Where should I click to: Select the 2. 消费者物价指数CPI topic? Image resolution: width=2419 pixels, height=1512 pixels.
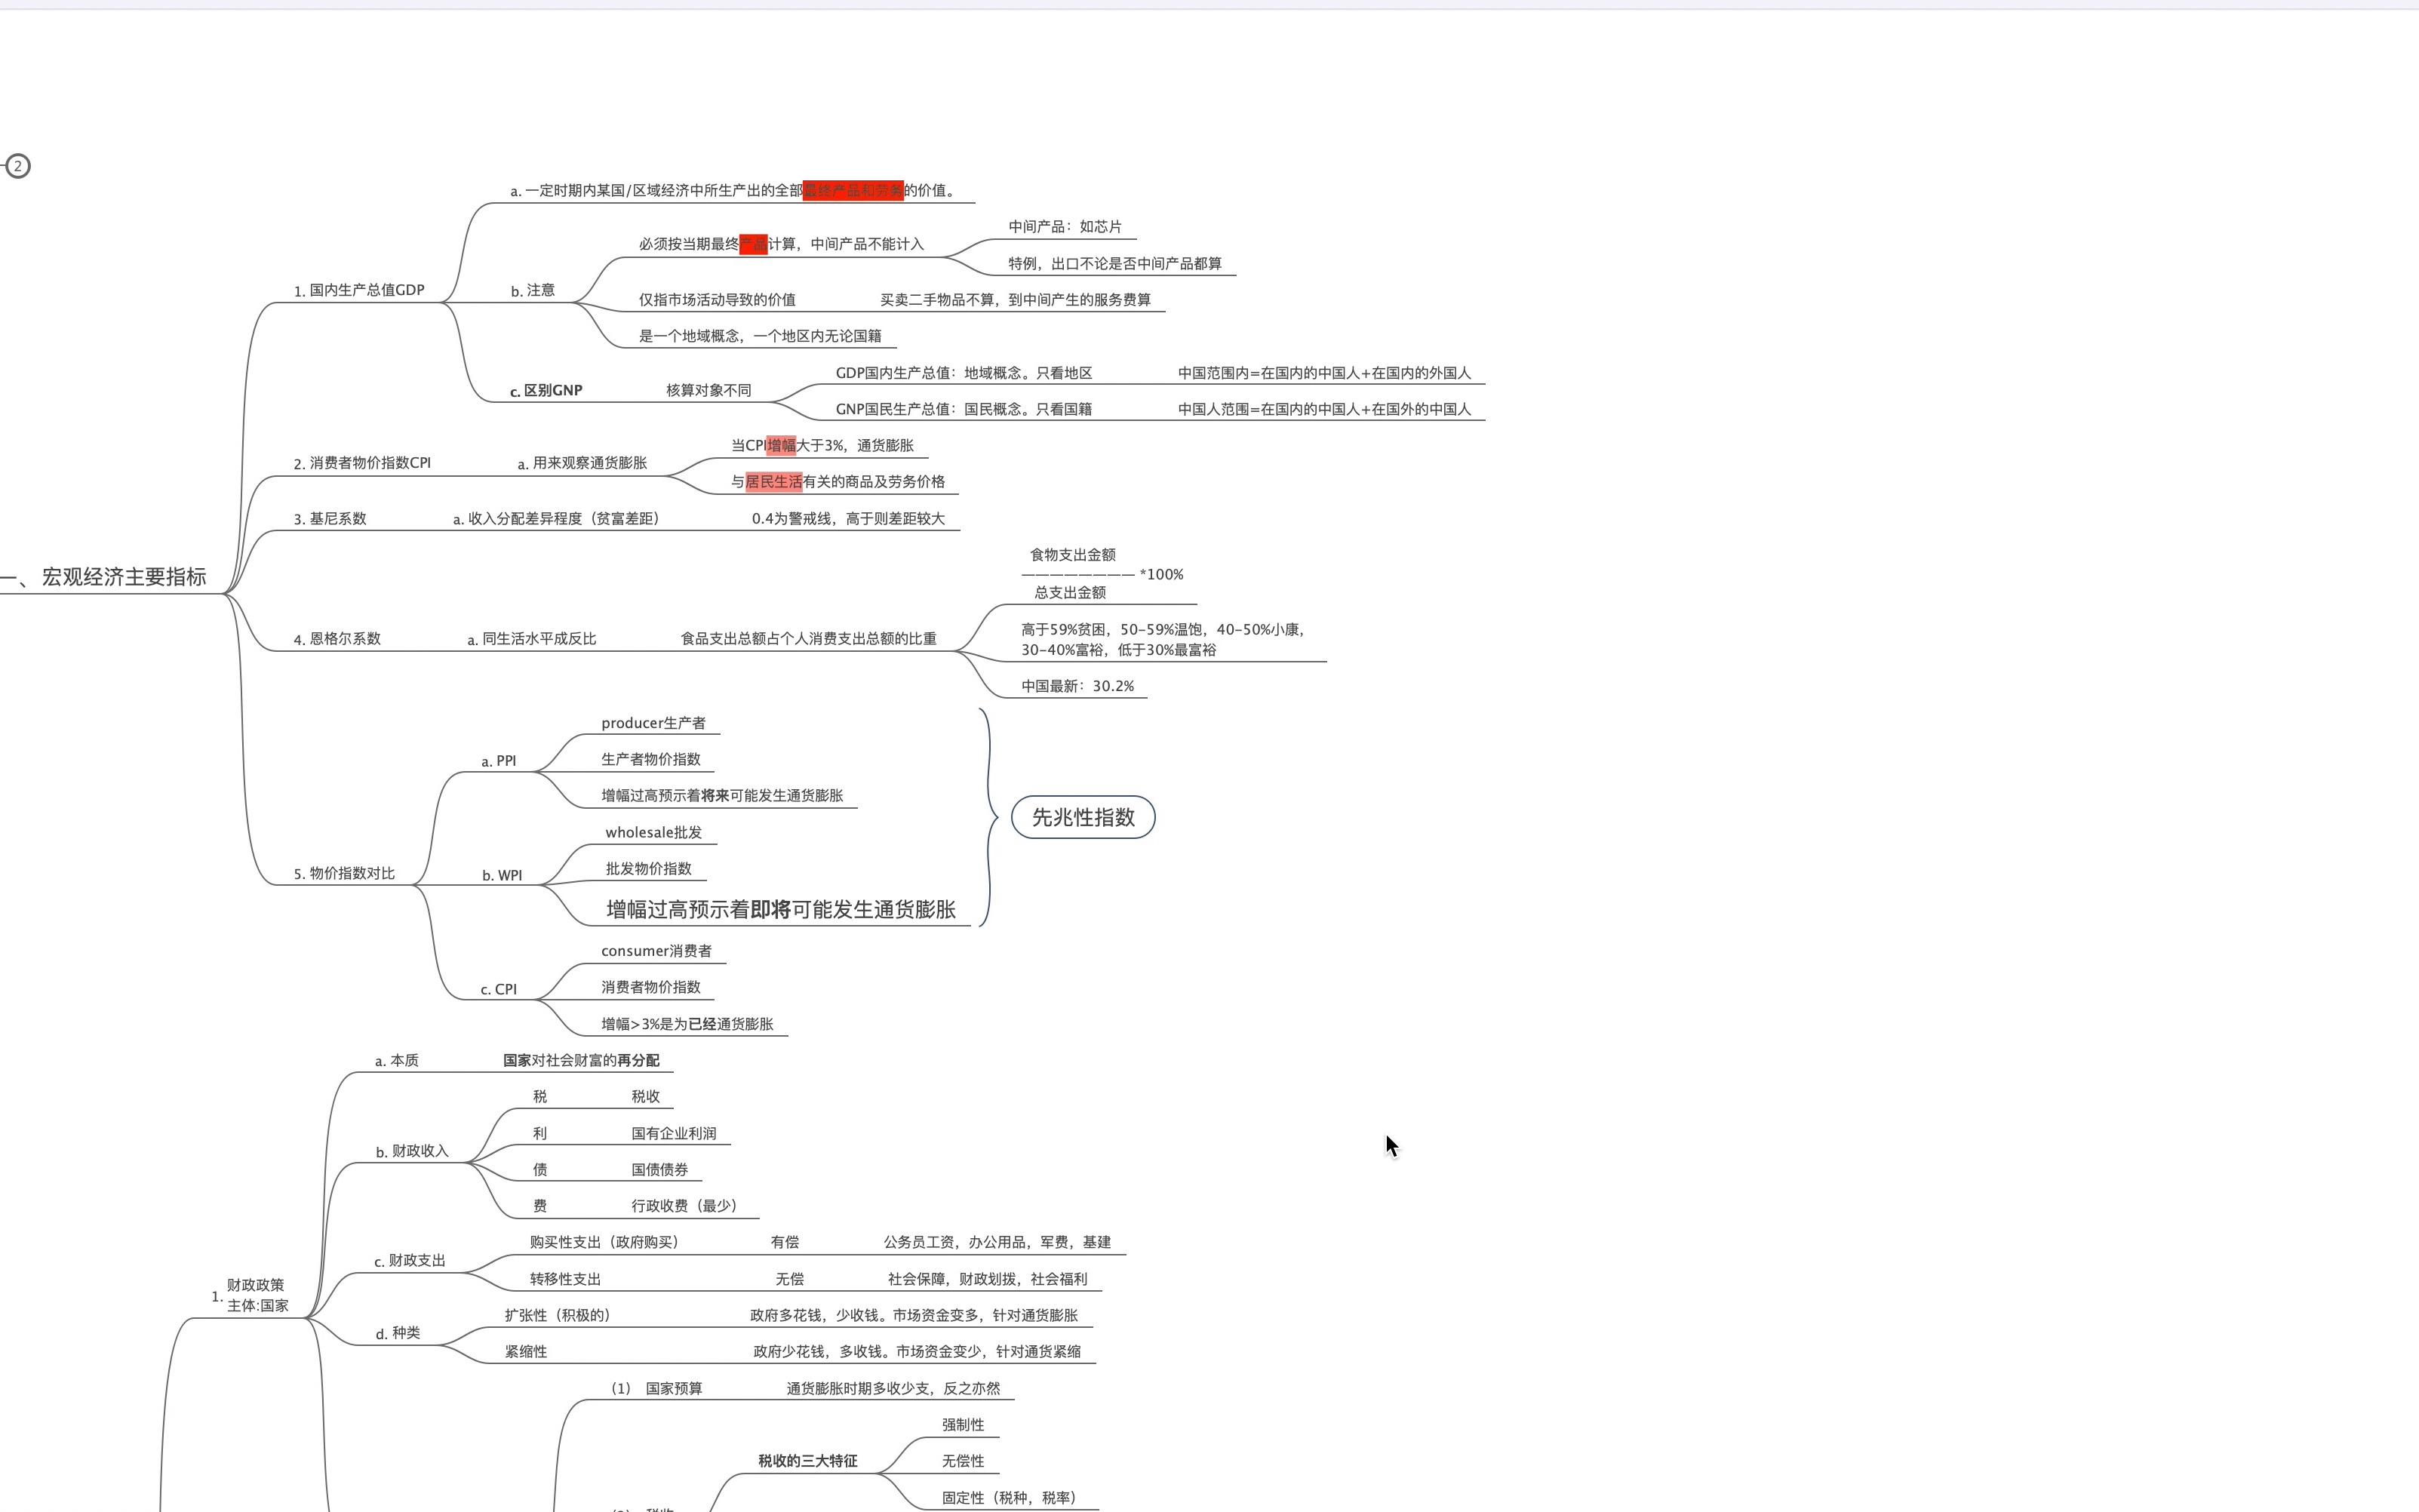[362, 463]
